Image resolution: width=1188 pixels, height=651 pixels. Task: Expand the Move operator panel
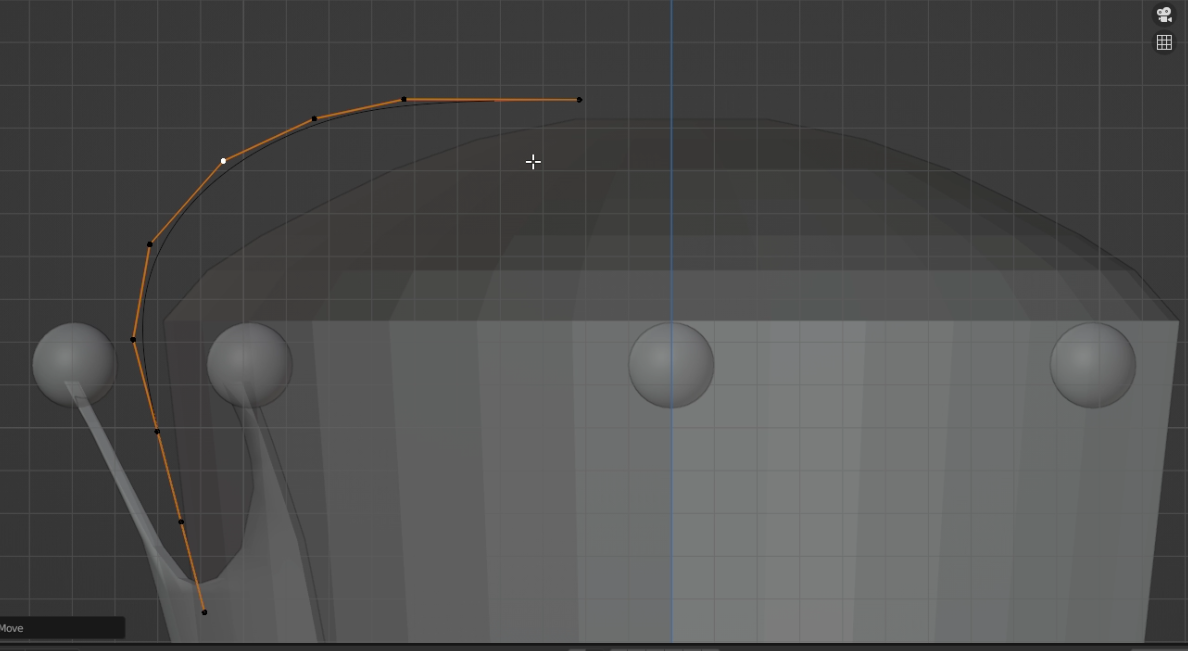(x=62, y=628)
